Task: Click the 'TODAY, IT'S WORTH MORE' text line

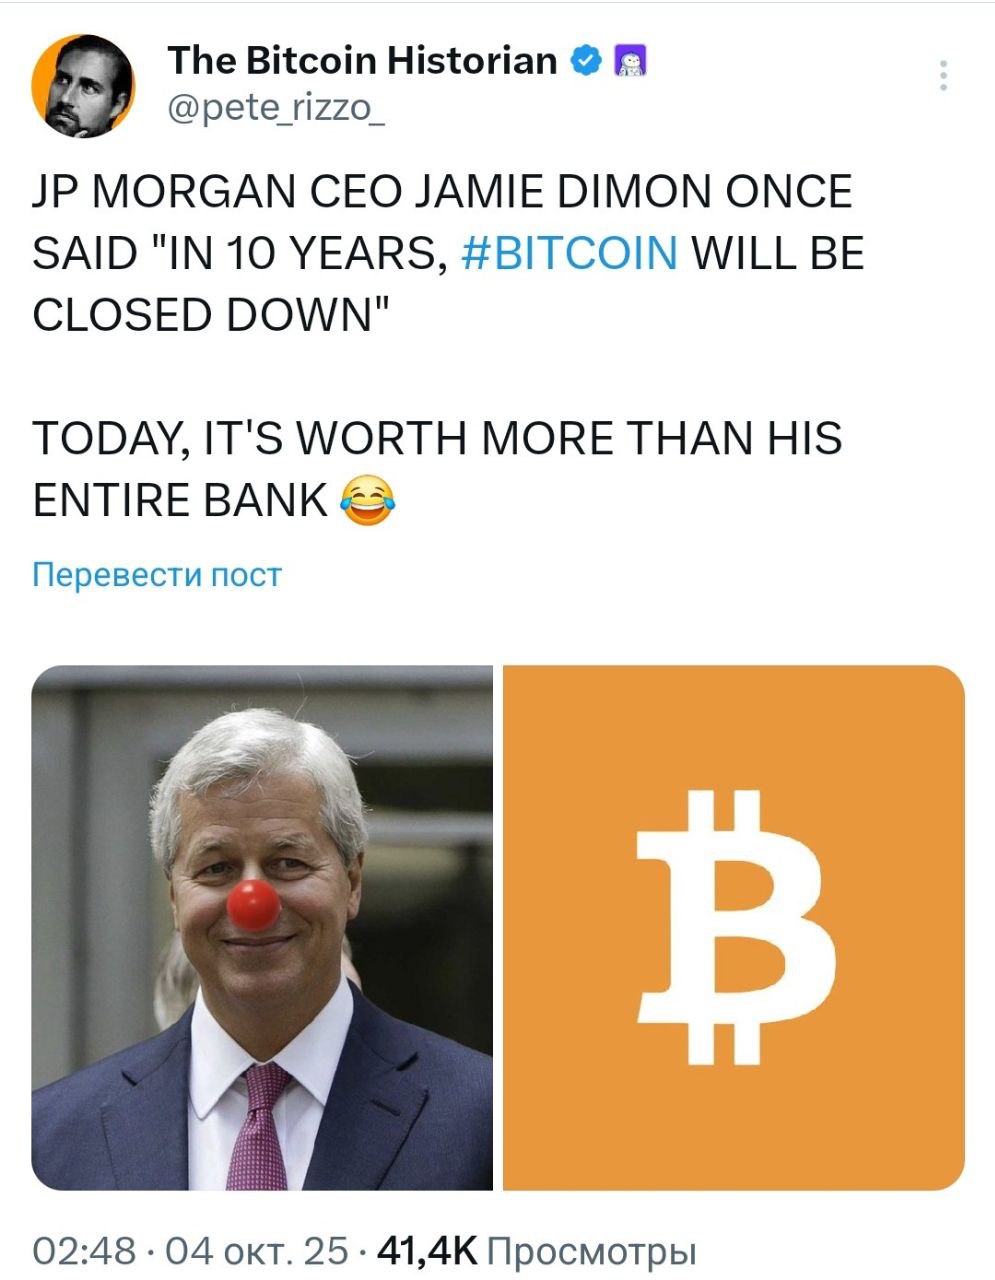Action: (437, 439)
